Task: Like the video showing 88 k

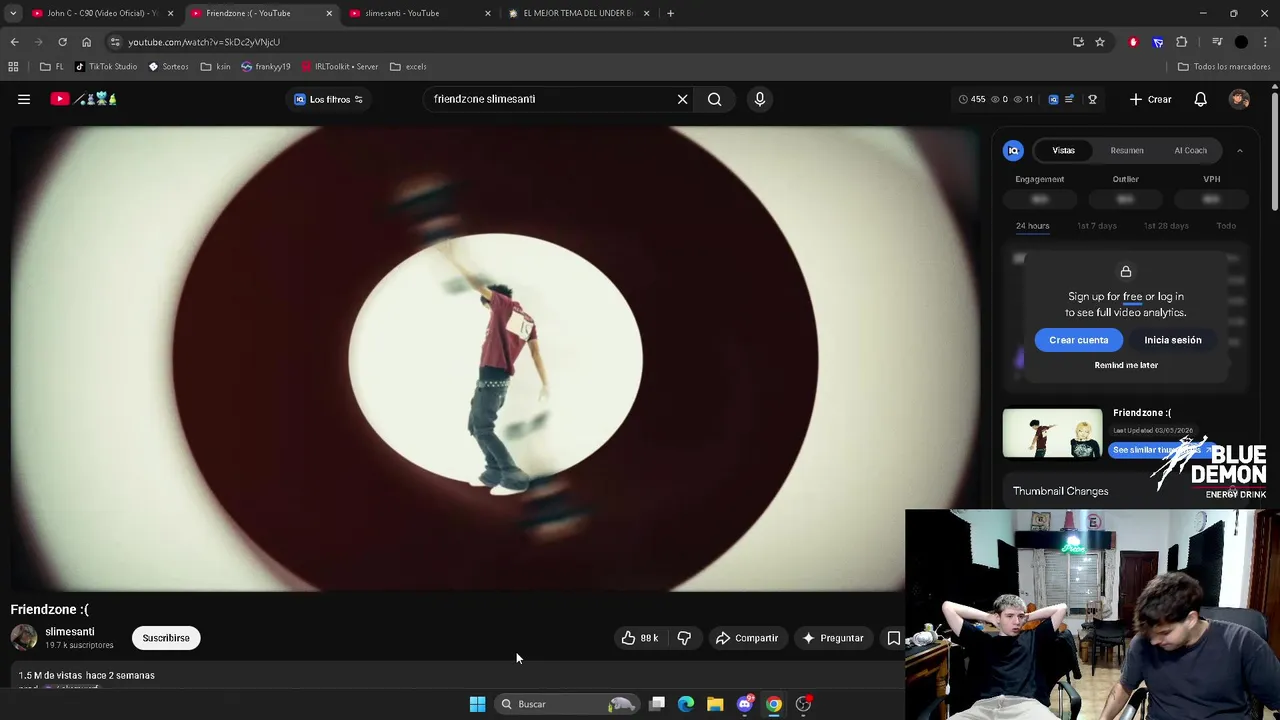Action: click(640, 638)
